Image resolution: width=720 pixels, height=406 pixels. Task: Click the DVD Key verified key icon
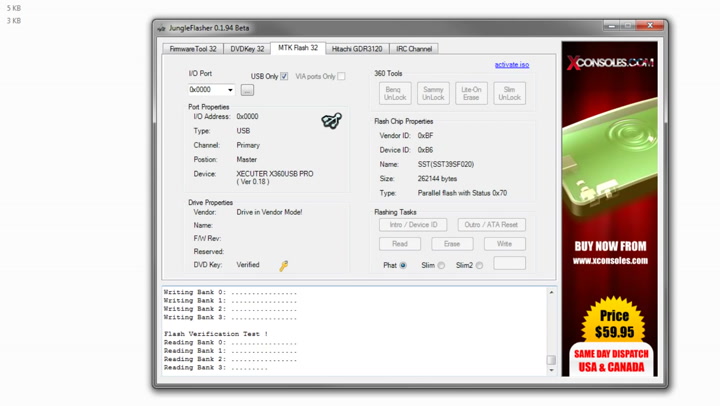click(283, 266)
